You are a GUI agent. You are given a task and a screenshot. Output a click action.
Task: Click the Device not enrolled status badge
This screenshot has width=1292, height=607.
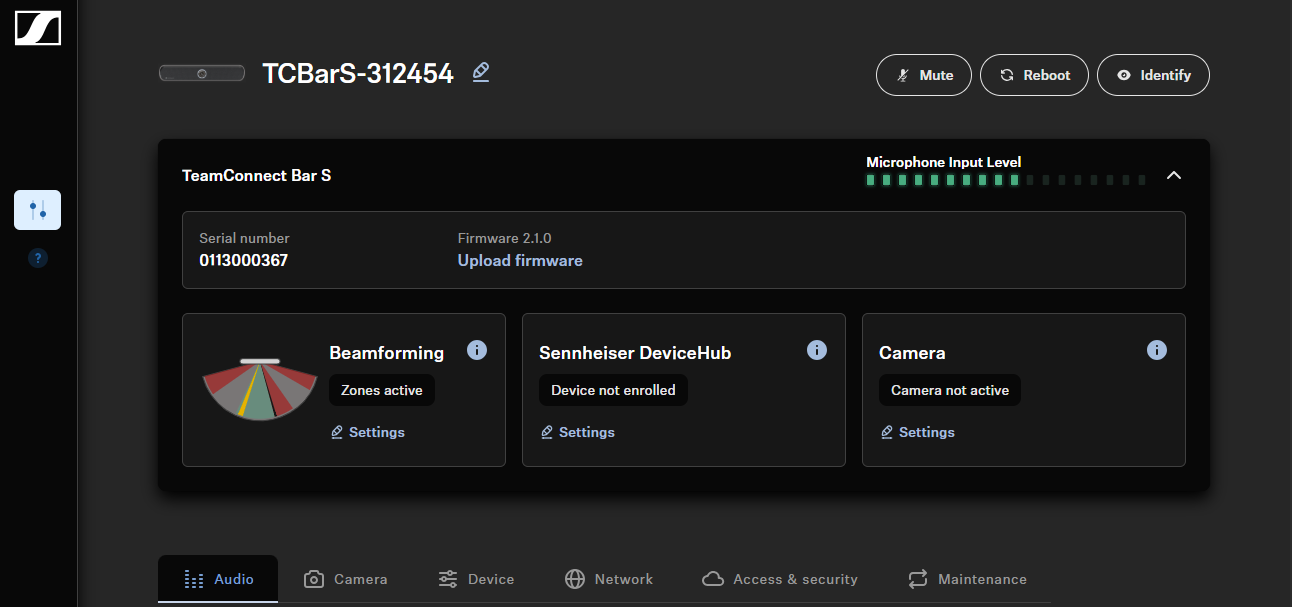pos(613,390)
